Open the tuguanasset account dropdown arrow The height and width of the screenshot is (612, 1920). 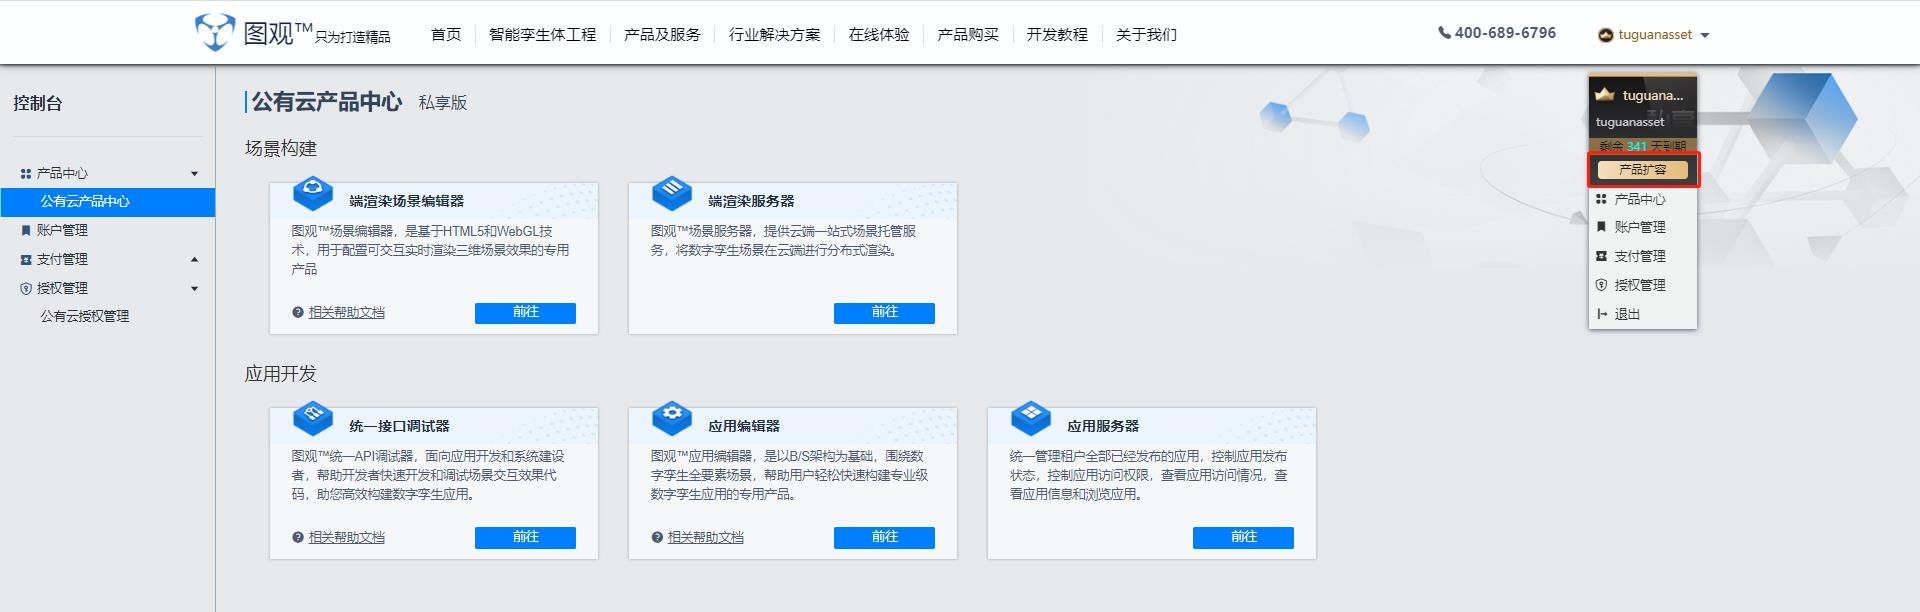coord(1705,35)
